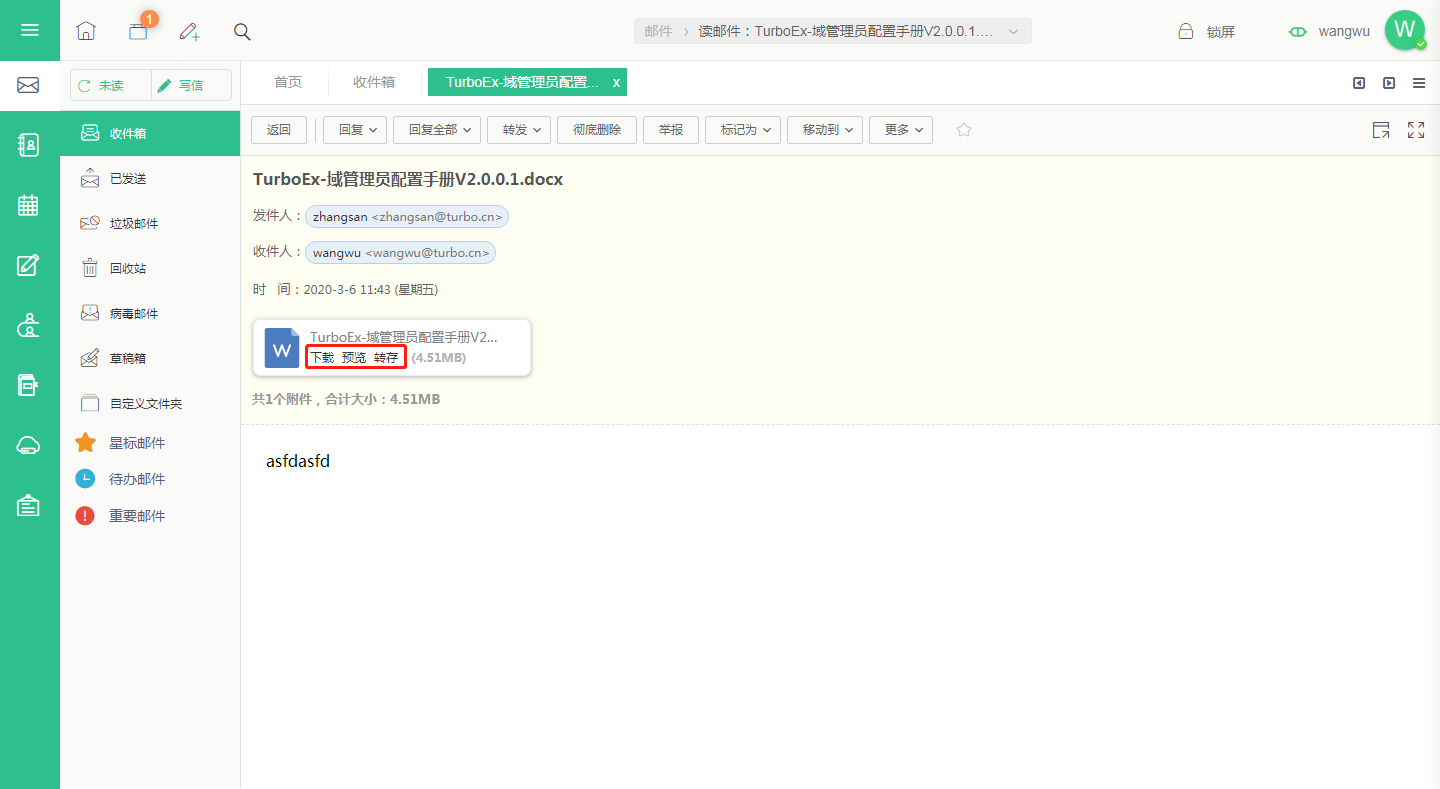
Task: Click the 写信 compose button
Action: (191, 86)
